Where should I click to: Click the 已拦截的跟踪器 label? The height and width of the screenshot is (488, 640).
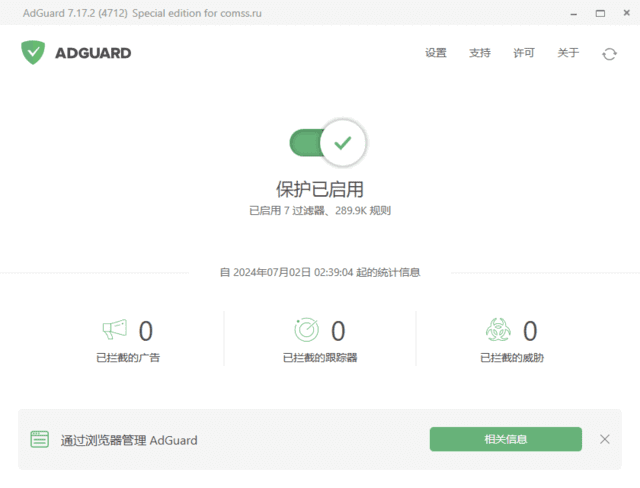(320, 357)
